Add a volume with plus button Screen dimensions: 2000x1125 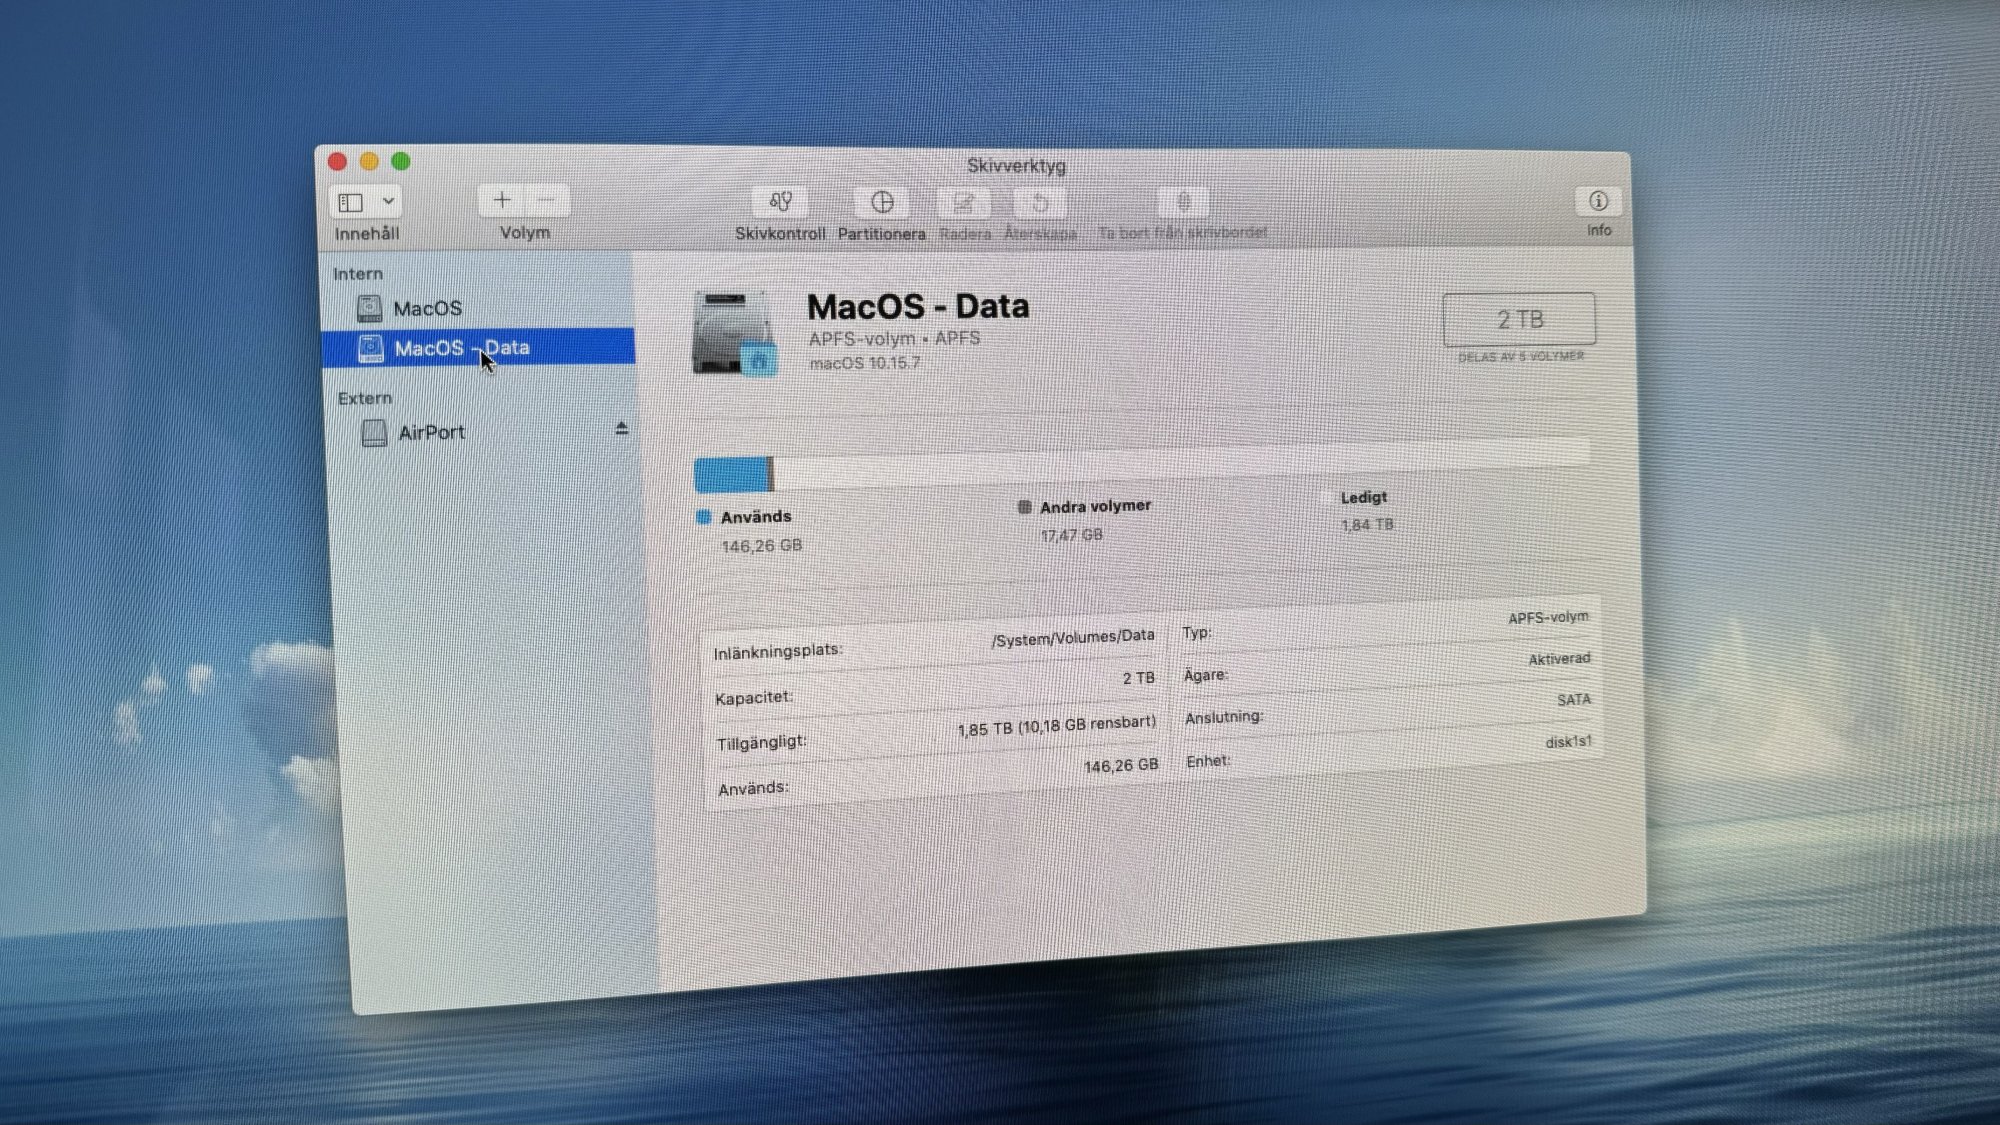point(502,201)
